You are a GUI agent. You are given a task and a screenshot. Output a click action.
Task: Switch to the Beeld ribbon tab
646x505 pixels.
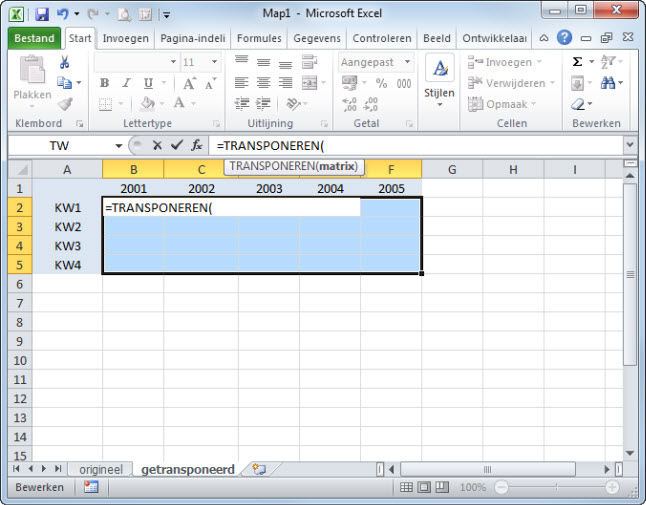click(436, 38)
